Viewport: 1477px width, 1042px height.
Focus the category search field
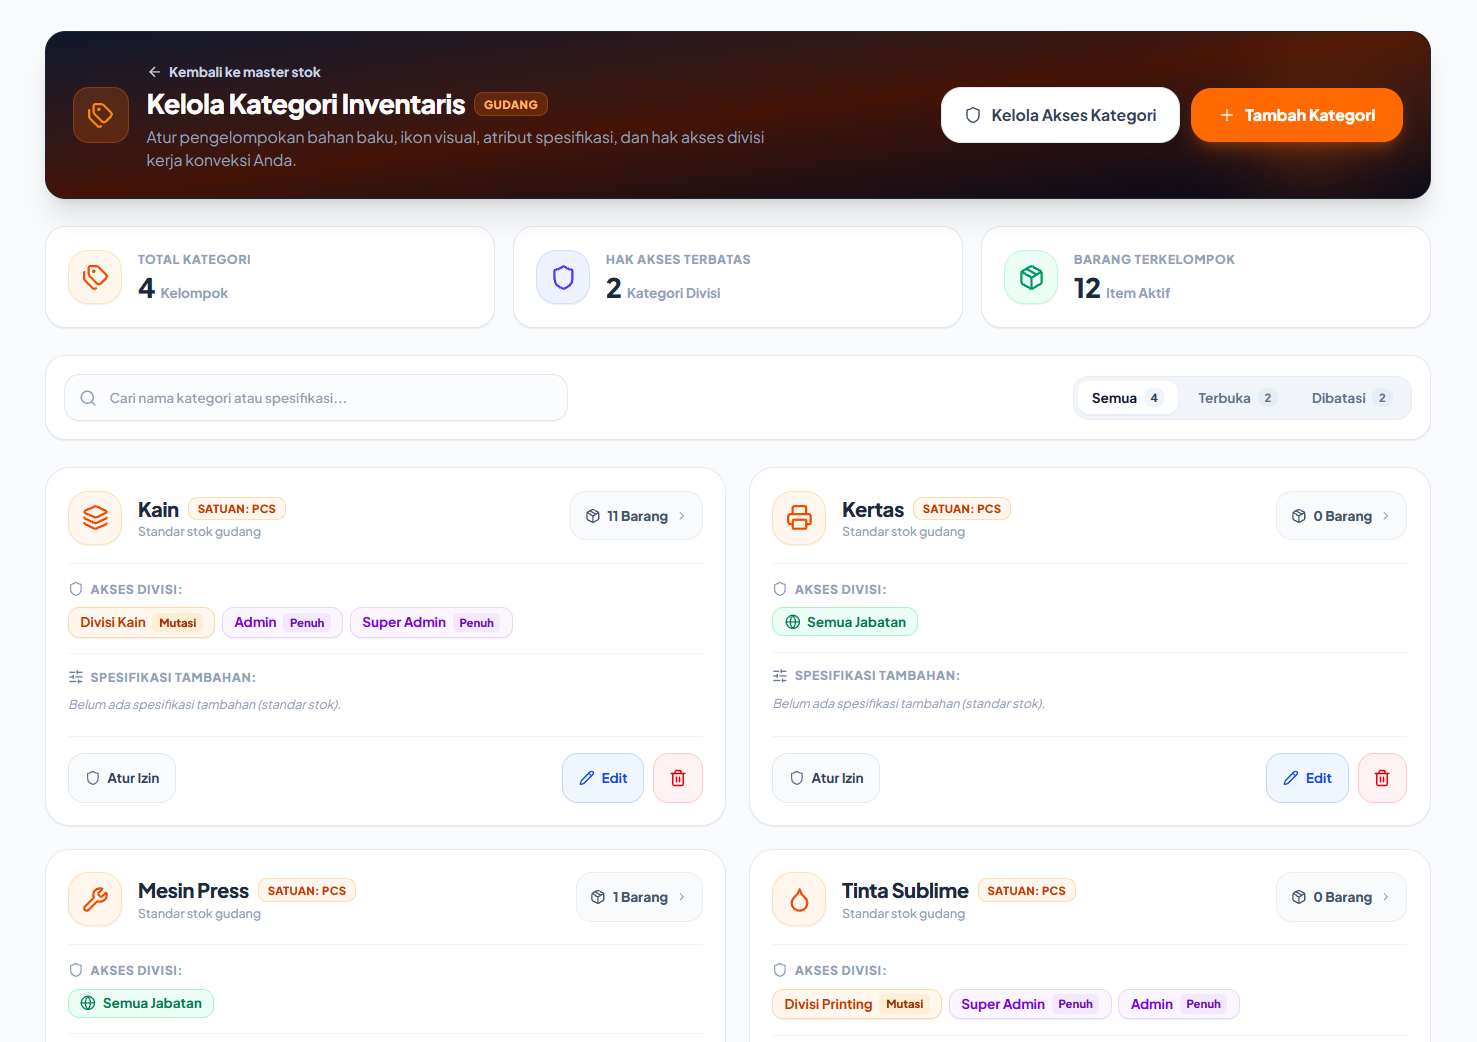(x=316, y=398)
